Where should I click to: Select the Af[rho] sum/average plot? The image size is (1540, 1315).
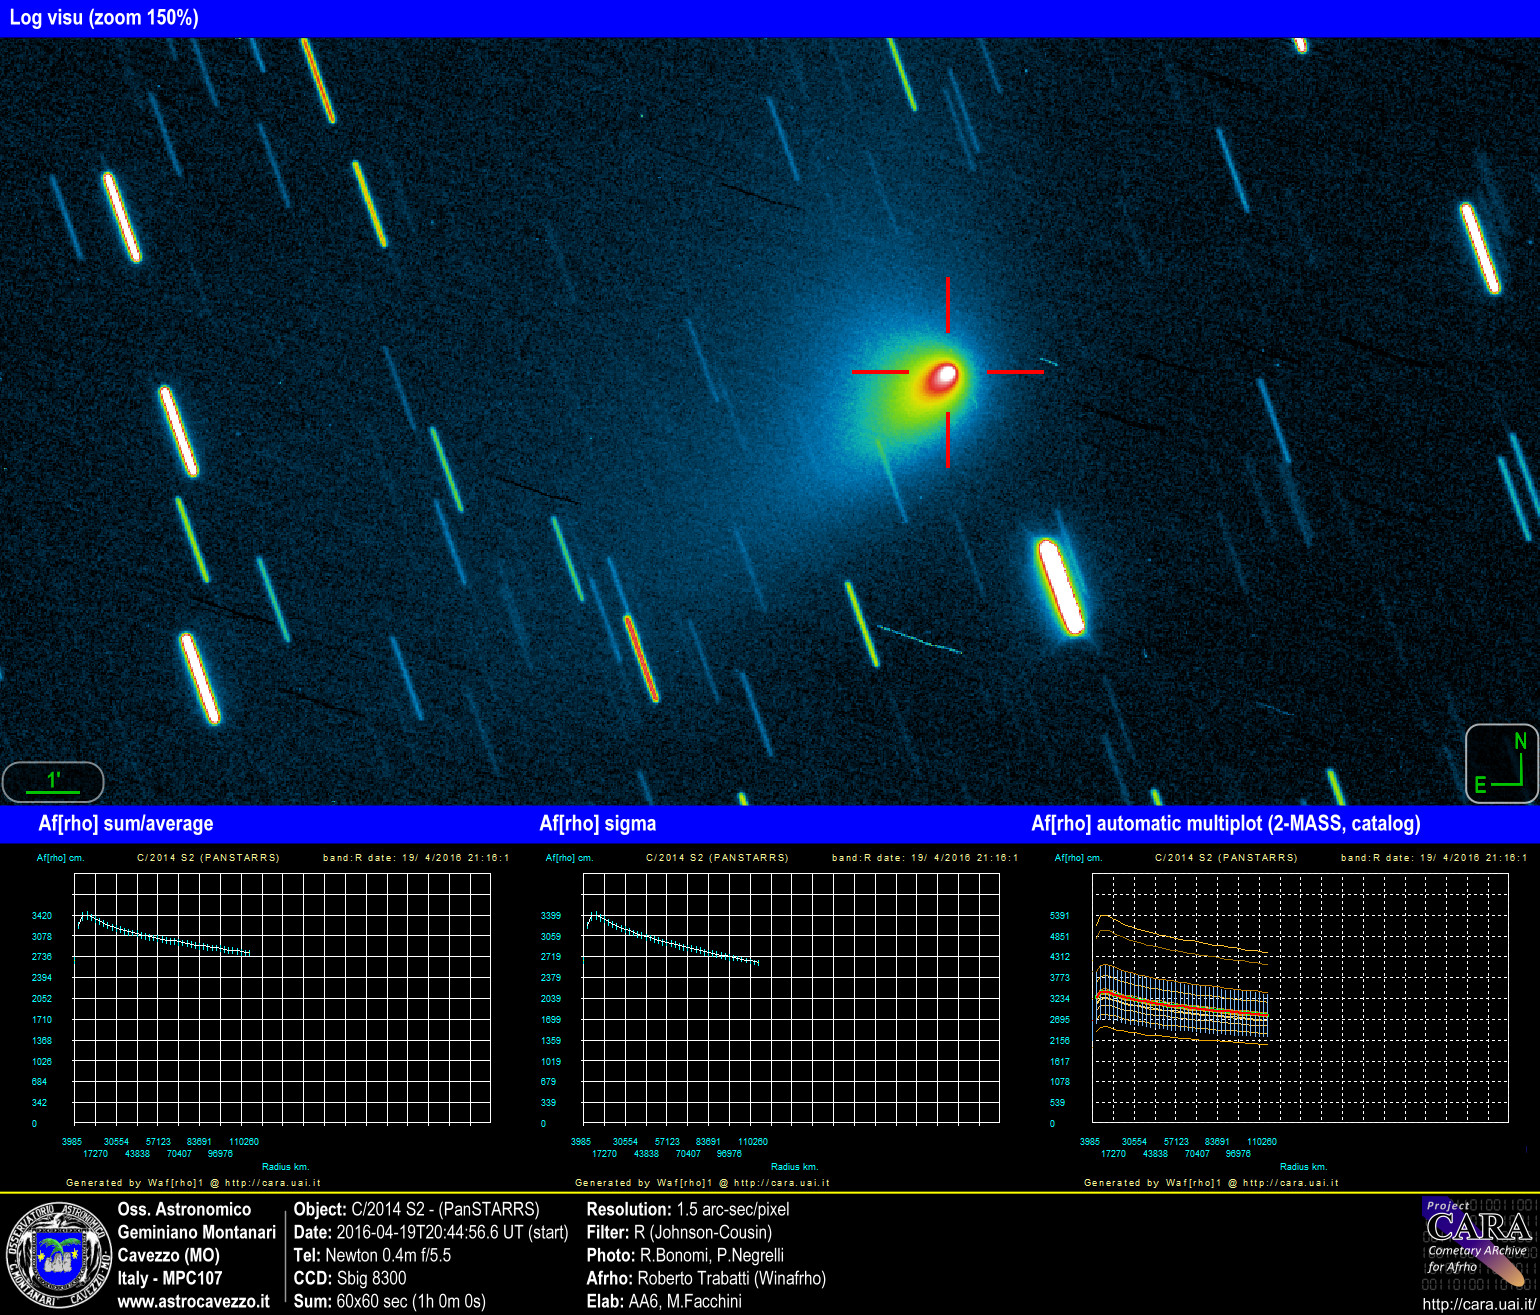pyautogui.click(x=282, y=998)
